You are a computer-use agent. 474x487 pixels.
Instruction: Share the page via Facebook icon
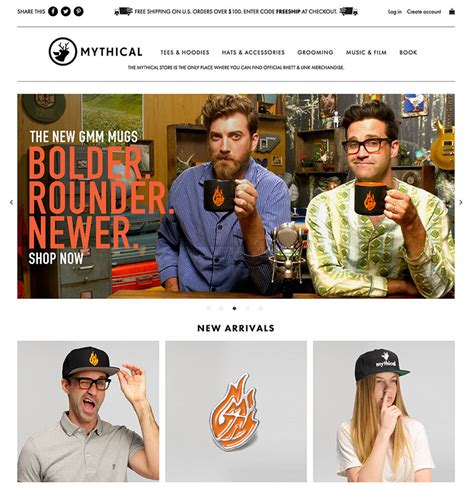(x=53, y=11)
